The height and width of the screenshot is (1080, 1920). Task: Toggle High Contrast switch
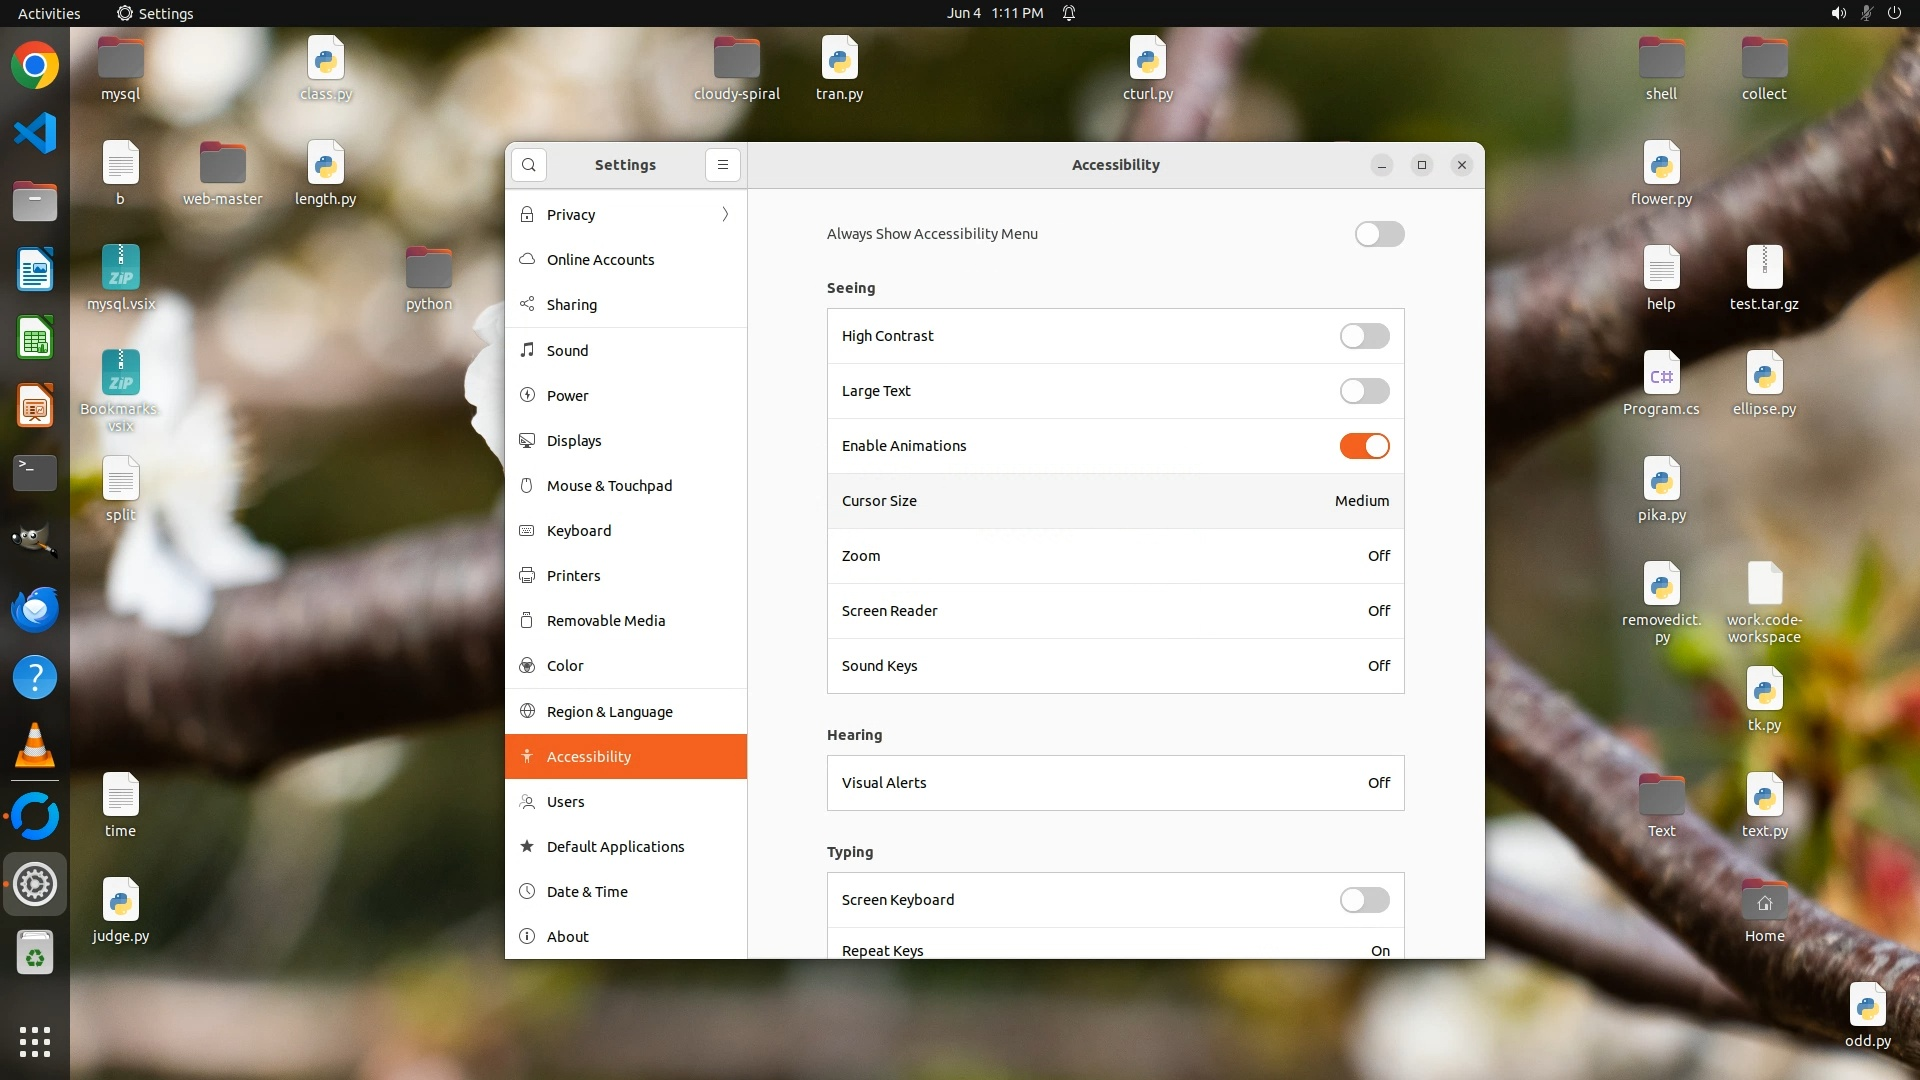pyautogui.click(x=1364, y=336)
